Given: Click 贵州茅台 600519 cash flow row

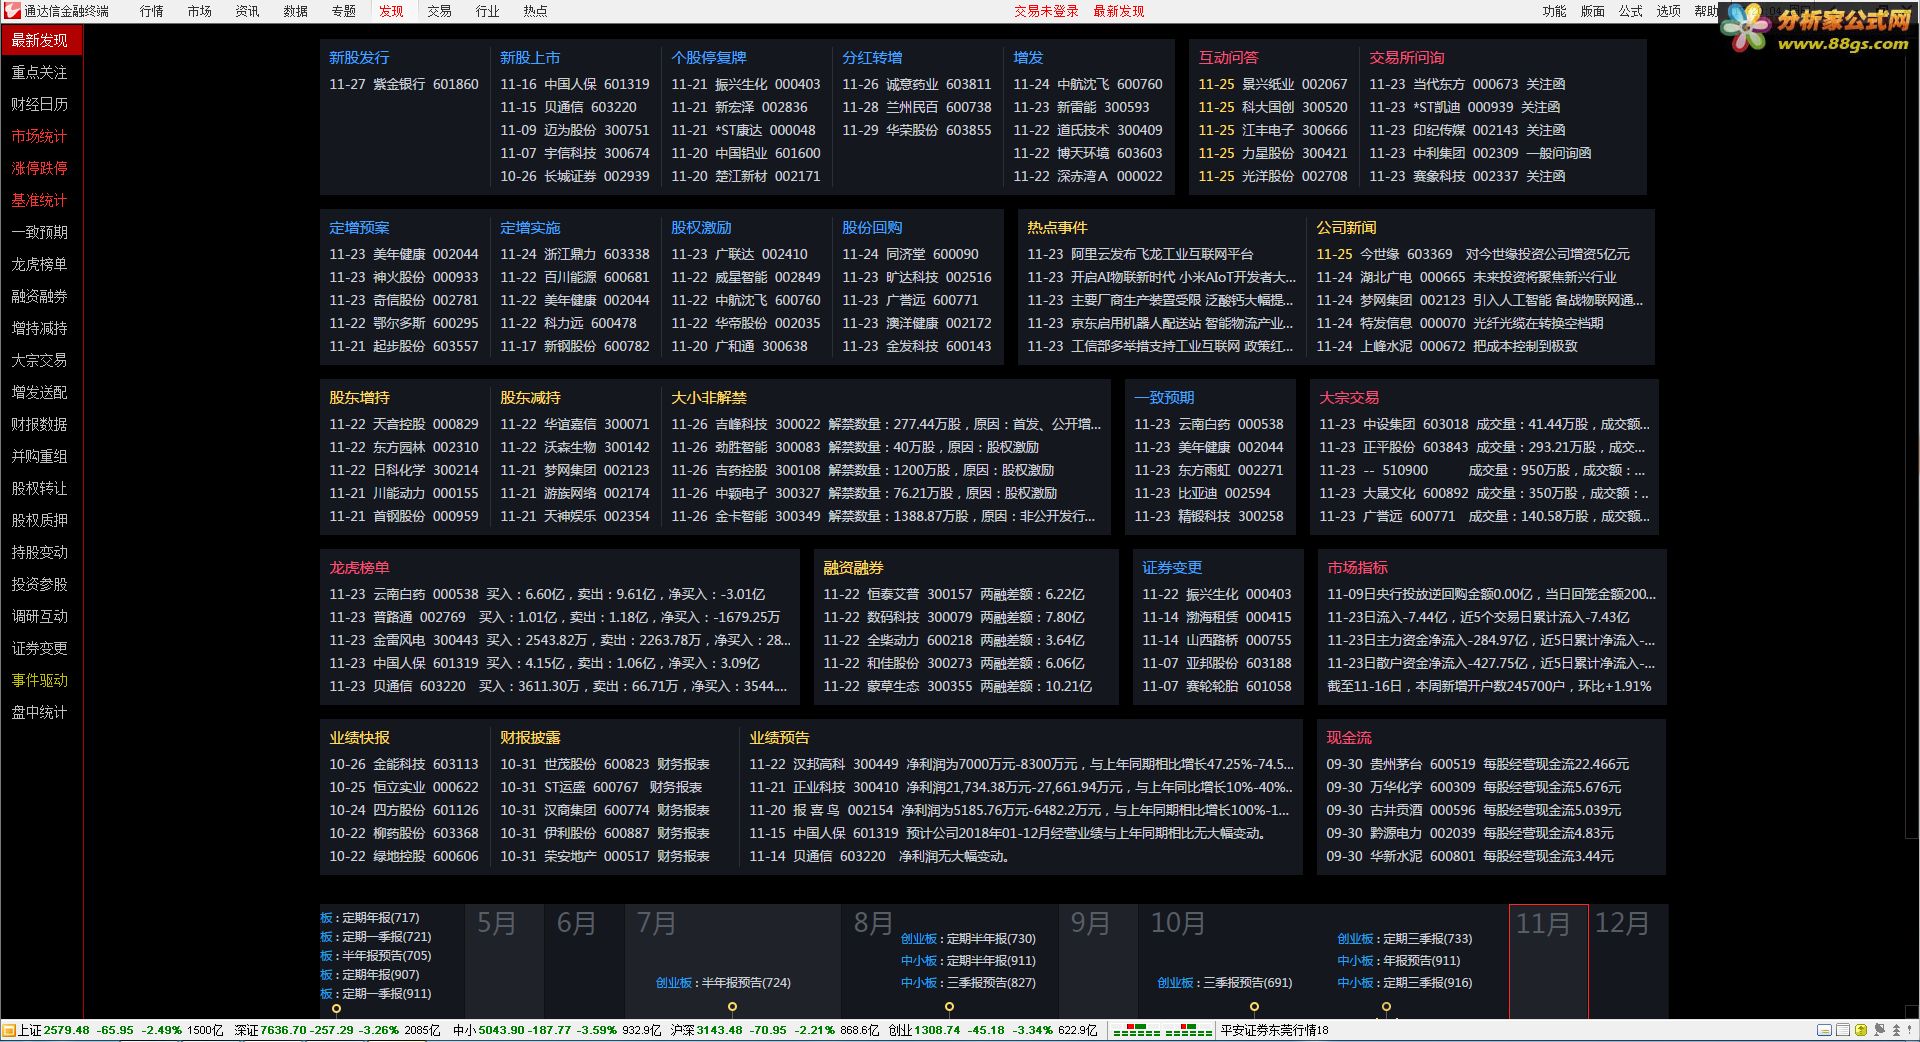Looking at the screenshot, I should point(1478,765).
